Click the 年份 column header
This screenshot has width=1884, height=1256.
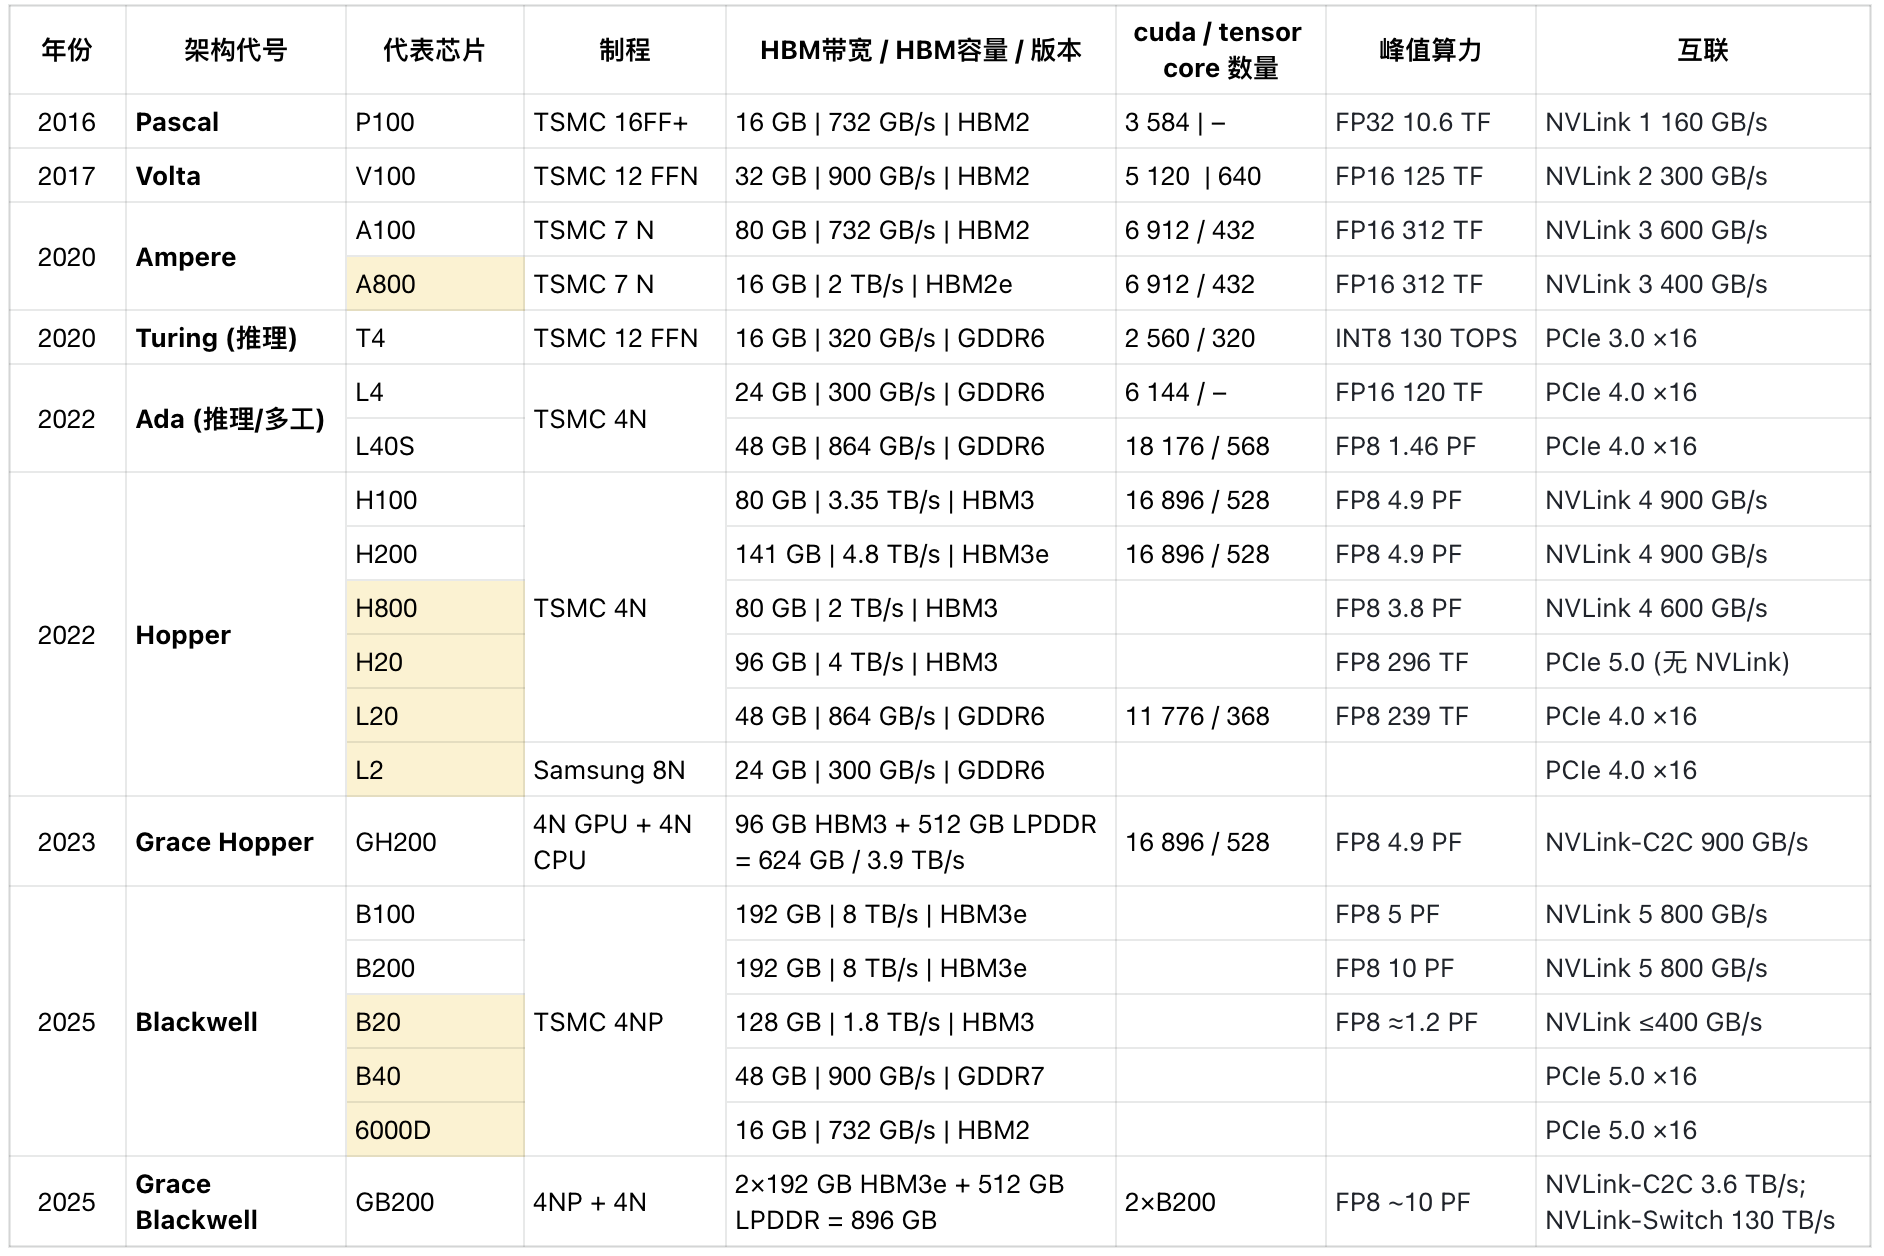tap(67, 50)
